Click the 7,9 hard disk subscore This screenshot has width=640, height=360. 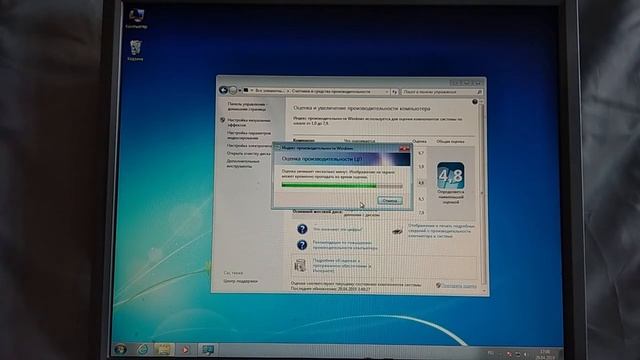click(421, 213)
